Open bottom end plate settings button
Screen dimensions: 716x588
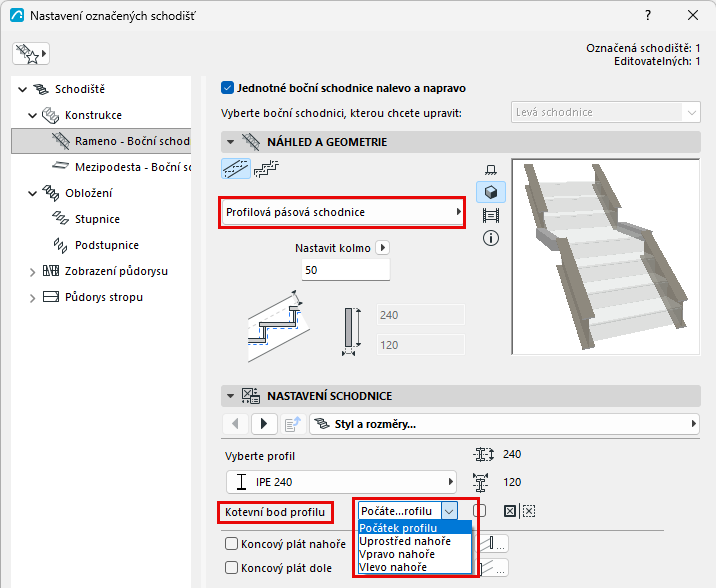[x=494, y=568]
